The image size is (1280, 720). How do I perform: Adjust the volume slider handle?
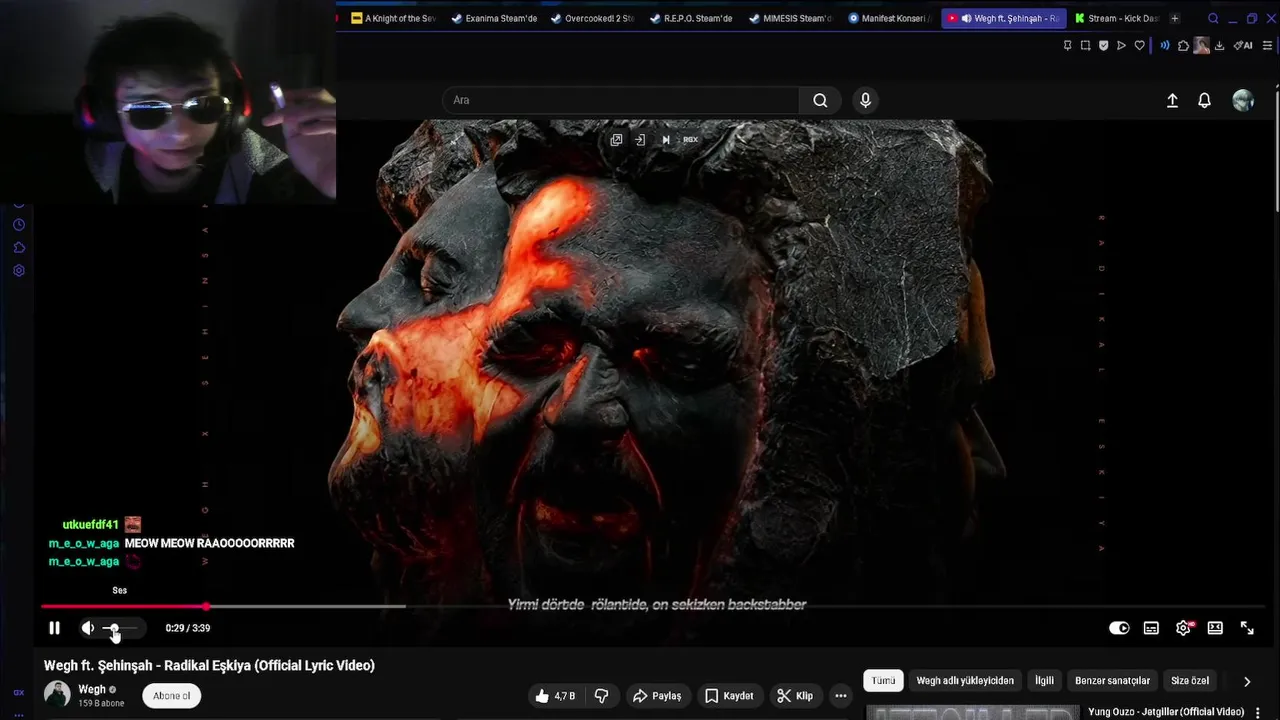click(x=113, y=628)
